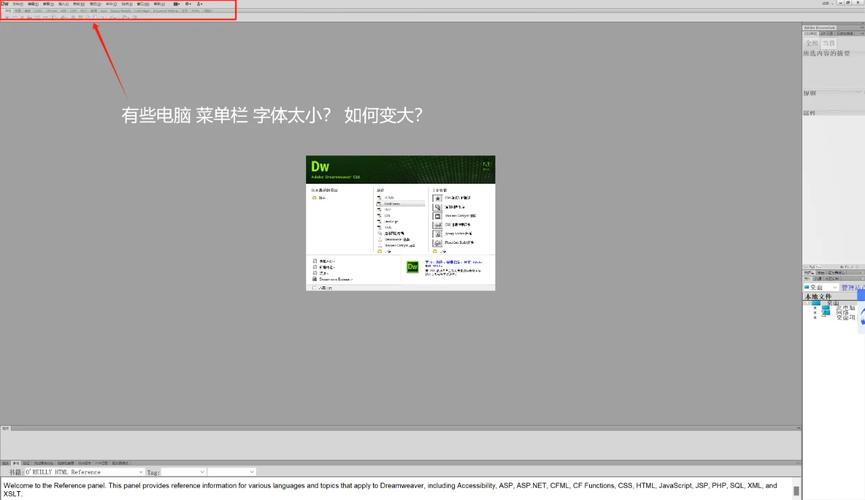The image size is (865, 500).
Task: Click the green Dw icon beside the blue links
Action: (x=412, y=267)
